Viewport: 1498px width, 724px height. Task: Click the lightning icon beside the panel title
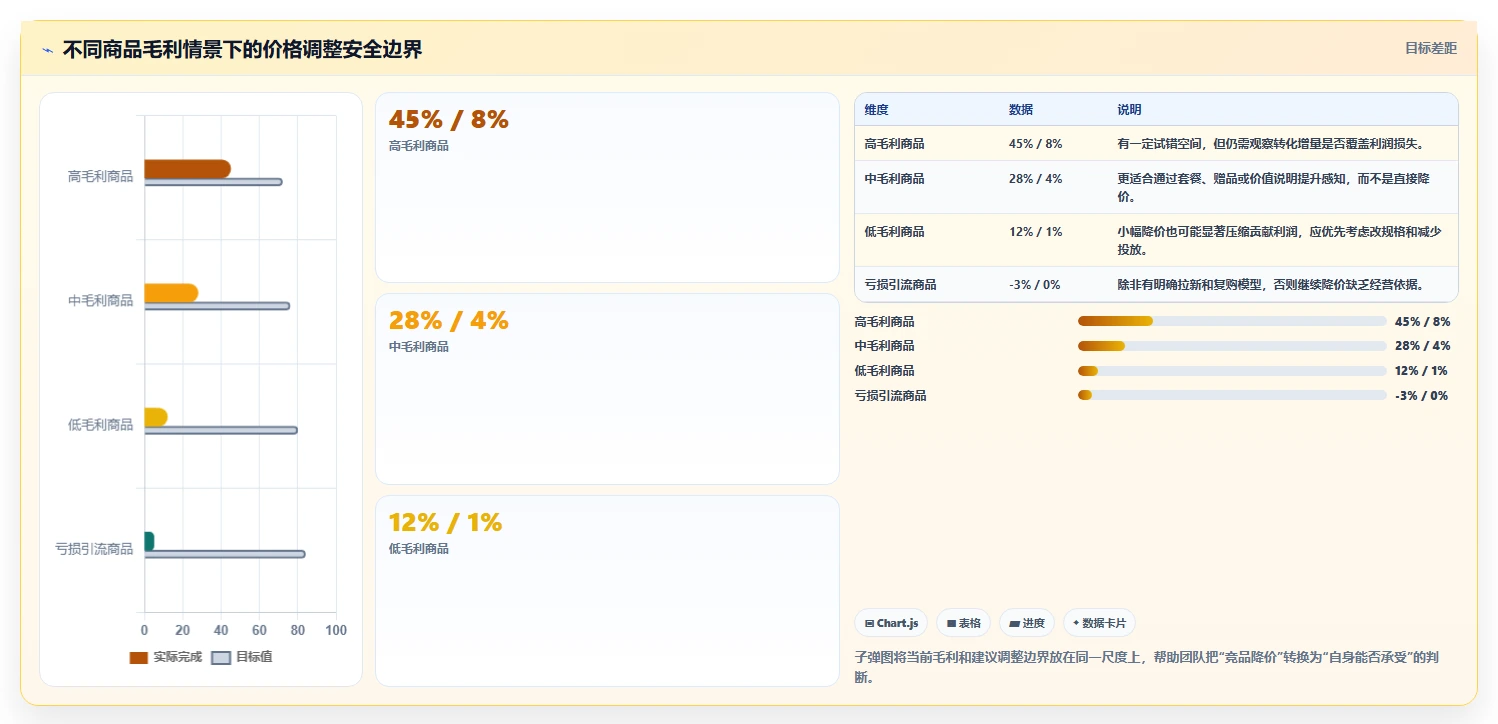point(47,50)
